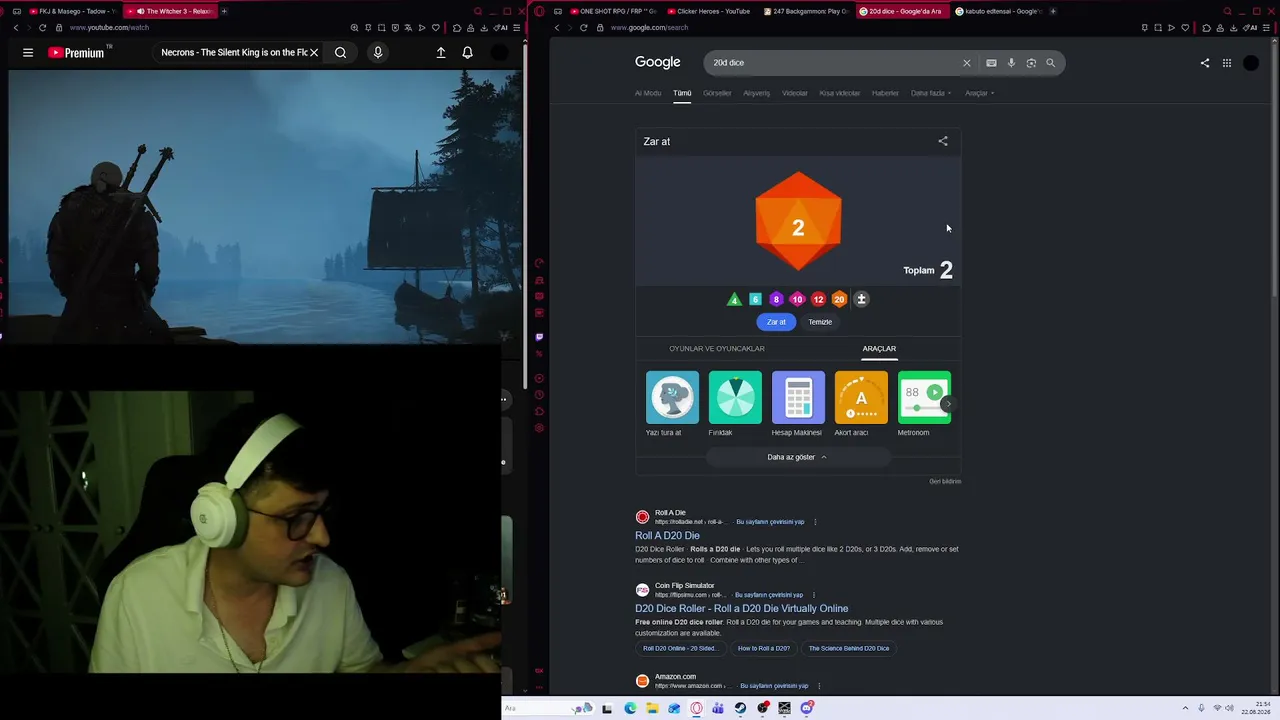
Task: Open options menu for Amazon.com result
Action: pyautogui.click(x=819, y=686)
